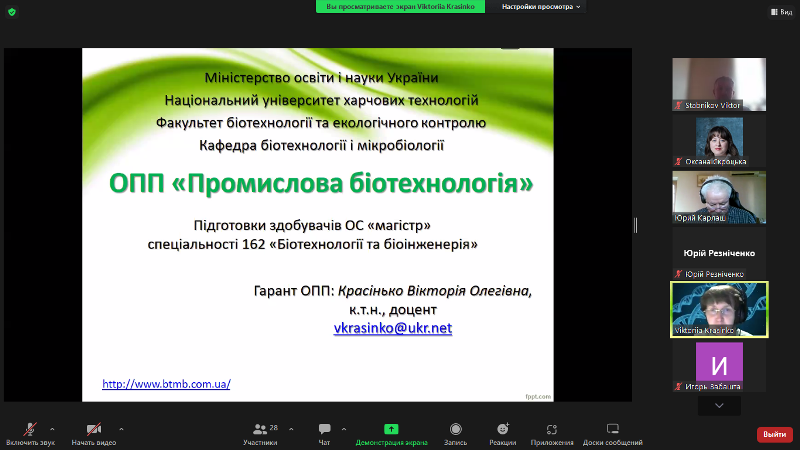This screenshot has height=450, width=800.
Task: Change layout with Вид button
Action: pos(782,12)
